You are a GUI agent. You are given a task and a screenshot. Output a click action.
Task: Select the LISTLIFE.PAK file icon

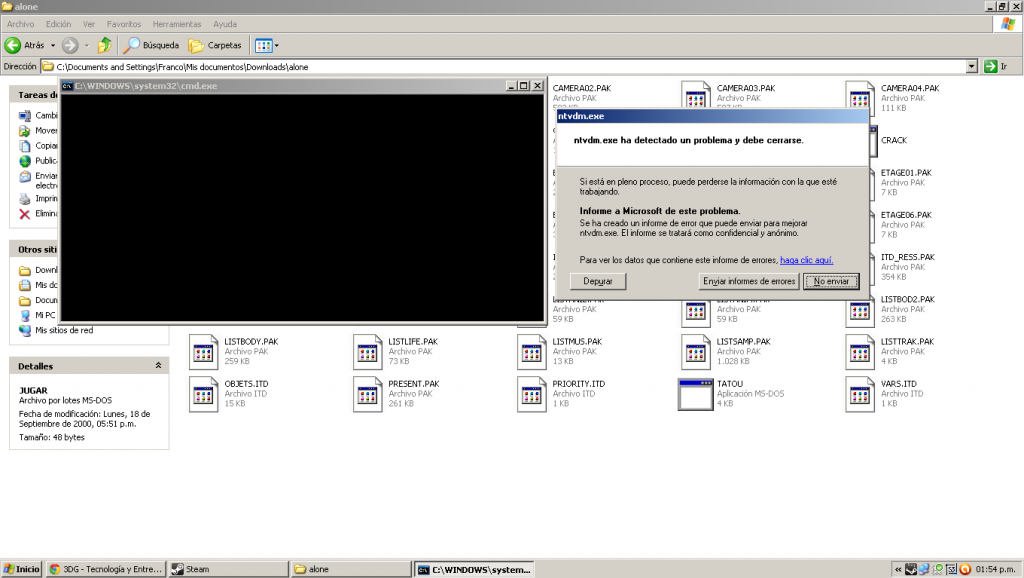click(368, 351)
